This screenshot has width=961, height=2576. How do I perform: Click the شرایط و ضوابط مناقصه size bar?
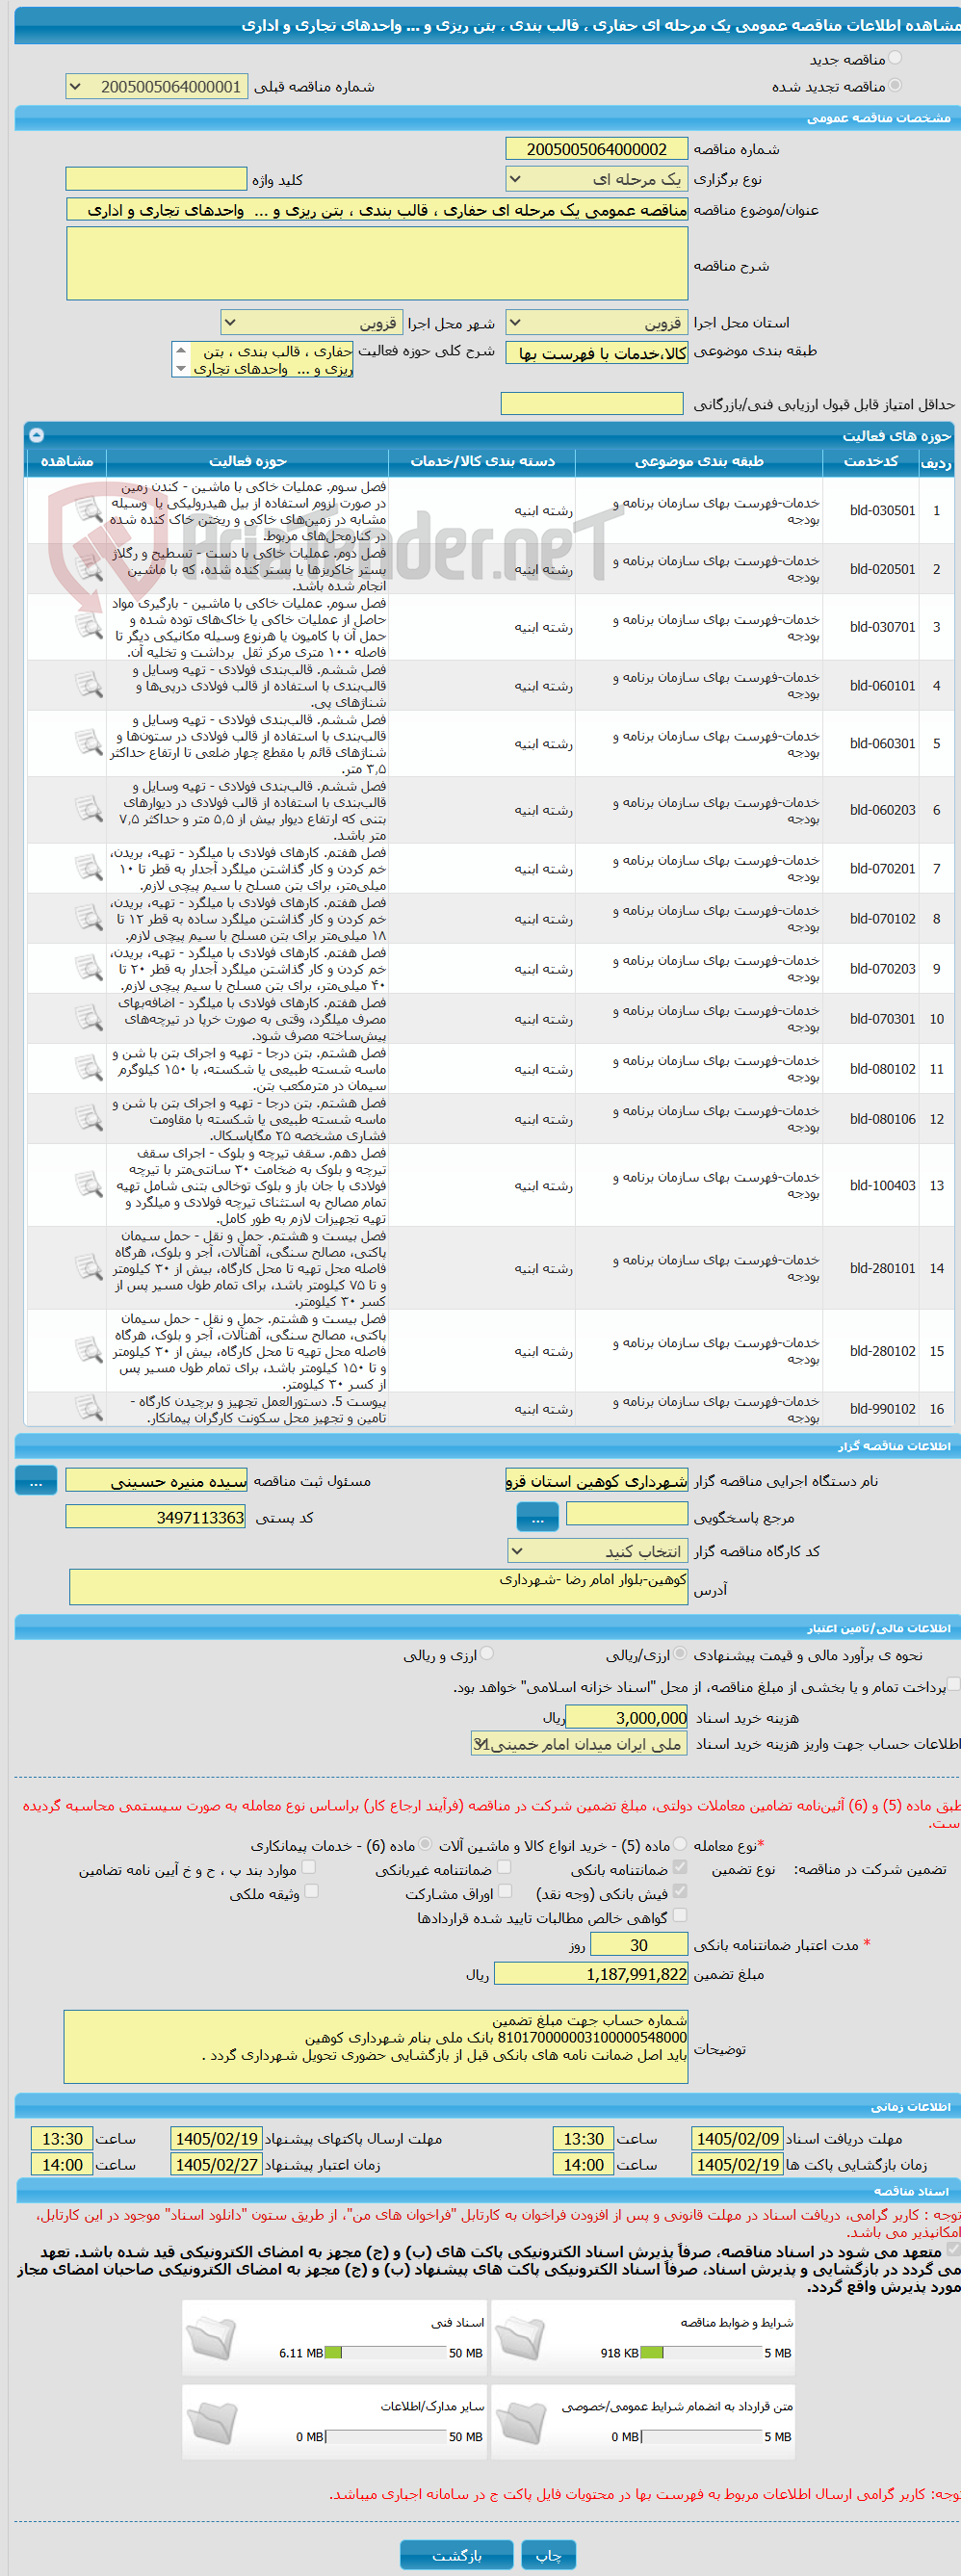tap(702, 2353)
